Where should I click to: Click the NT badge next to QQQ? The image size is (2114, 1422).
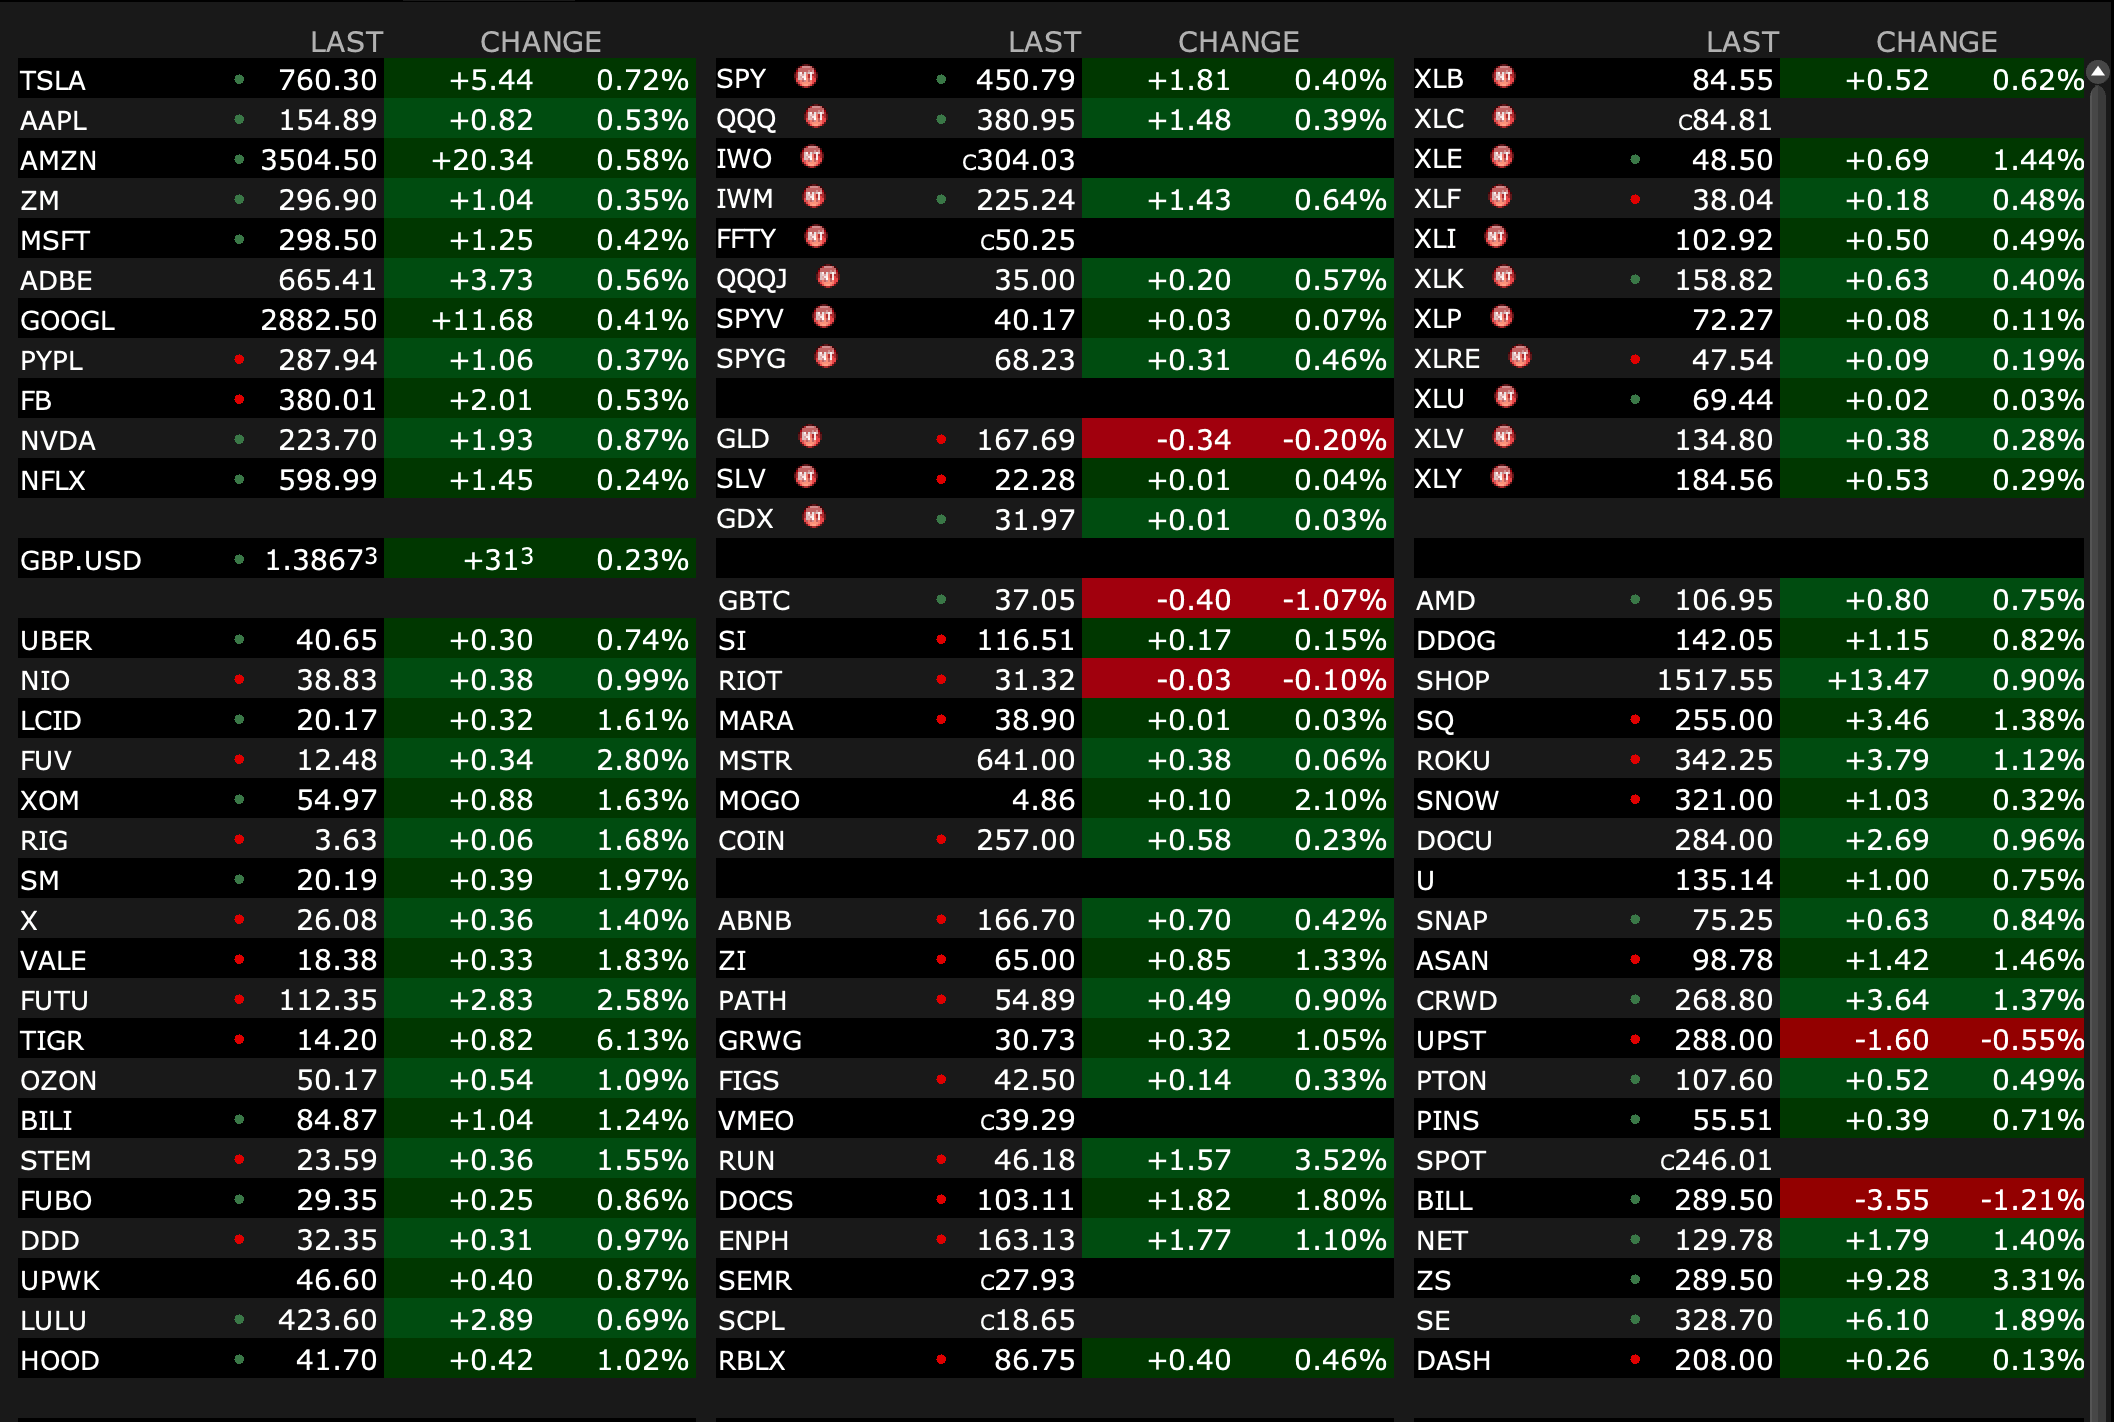[816, 117]
